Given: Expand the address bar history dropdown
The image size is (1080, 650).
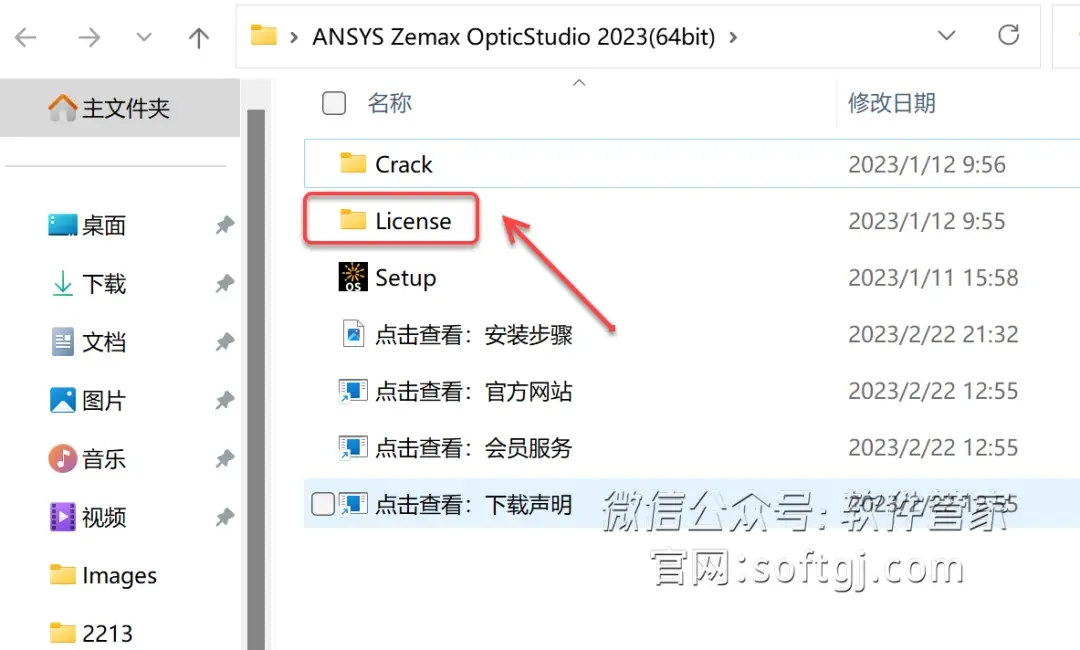Looking at the screenshot, I should click(947, 35).
